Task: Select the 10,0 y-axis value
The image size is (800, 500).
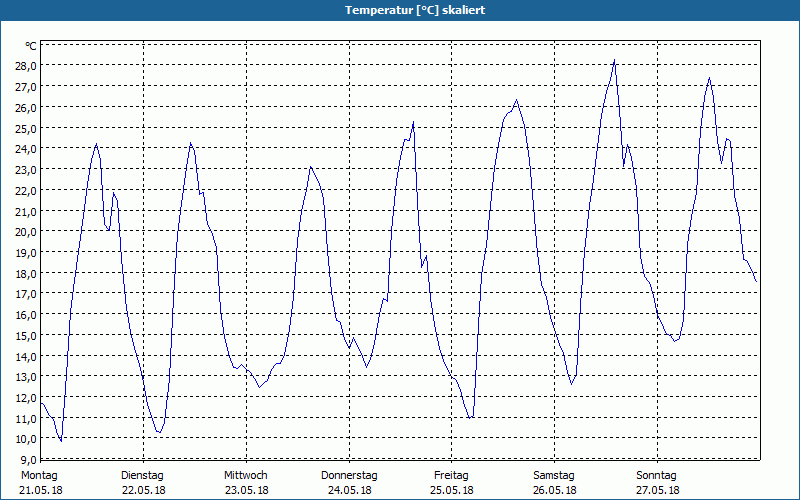Action: pos(27,439)
